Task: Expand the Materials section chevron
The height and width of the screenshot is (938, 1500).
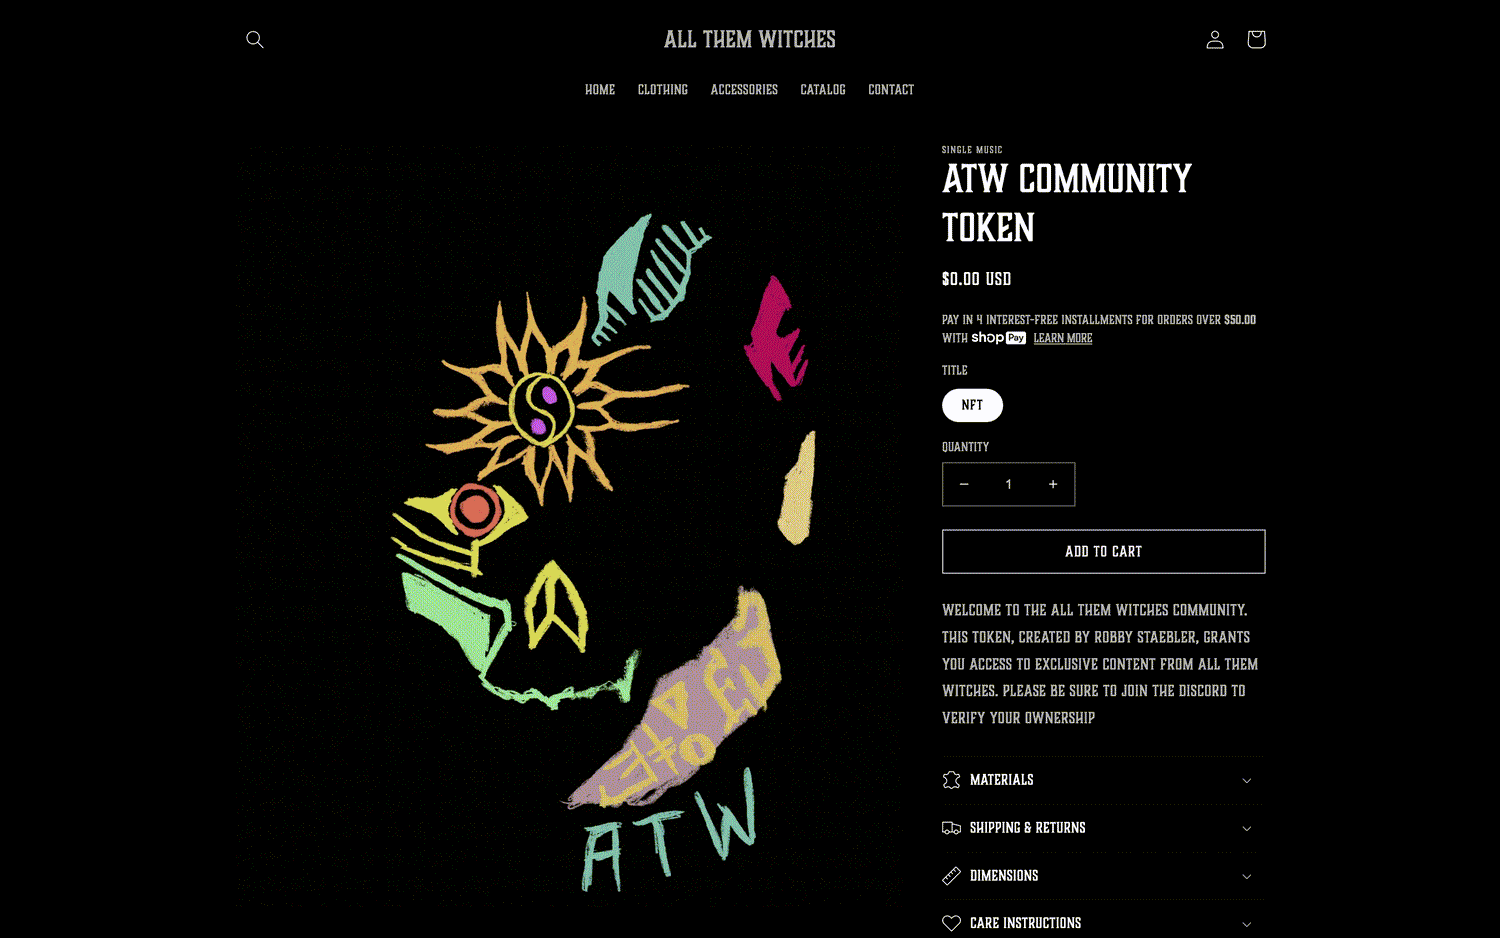Action: tap(1247, 780)
